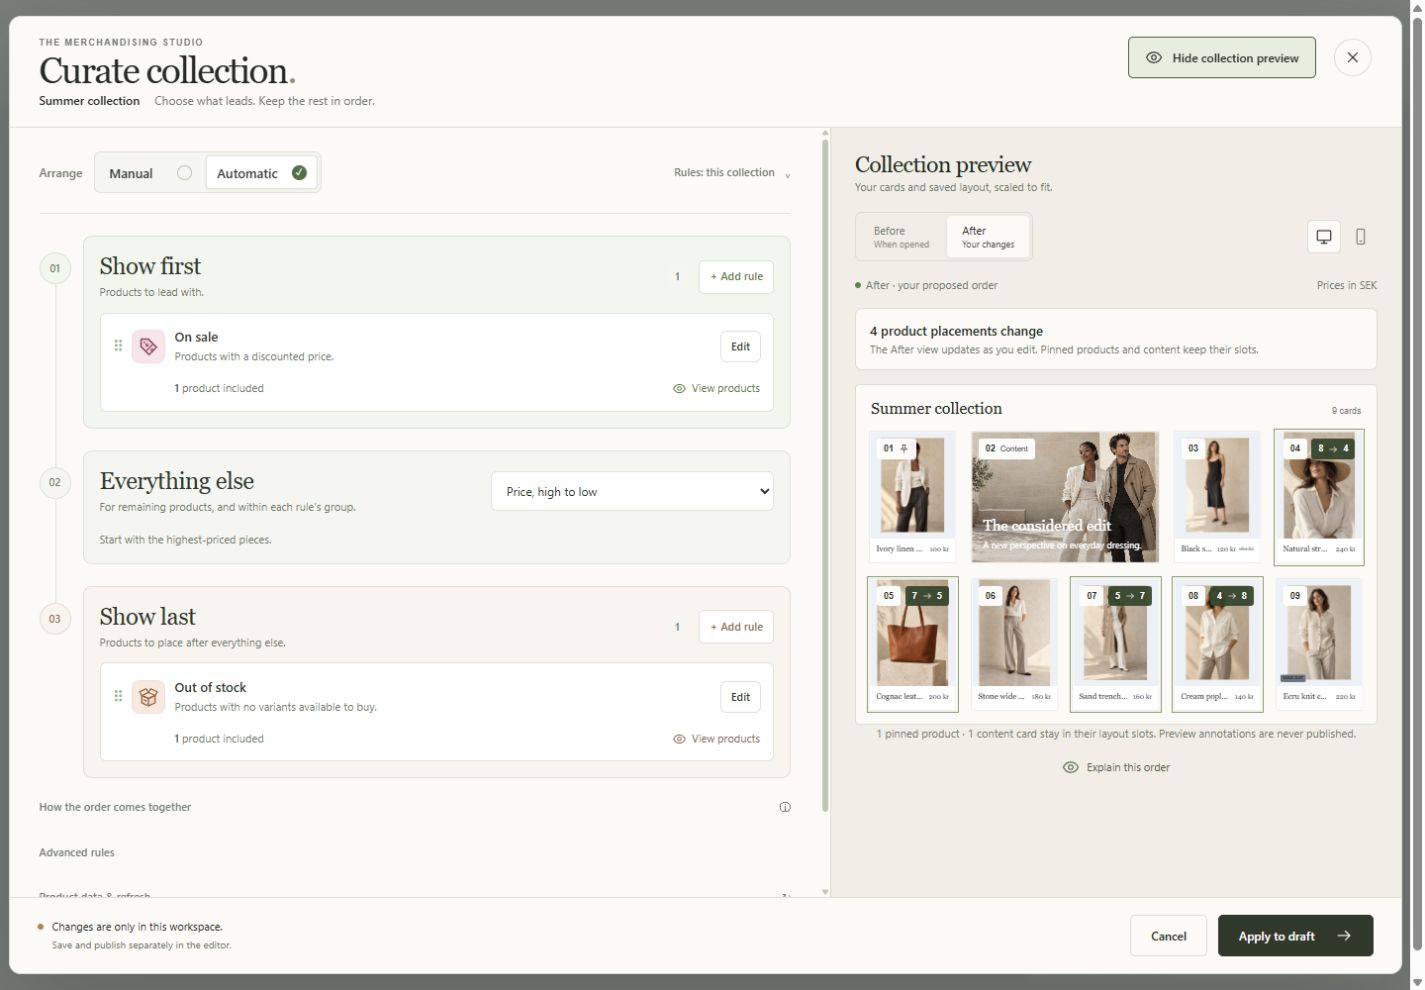
Task: Open the Cognac leather tote card 05
Action: [913, 644]
